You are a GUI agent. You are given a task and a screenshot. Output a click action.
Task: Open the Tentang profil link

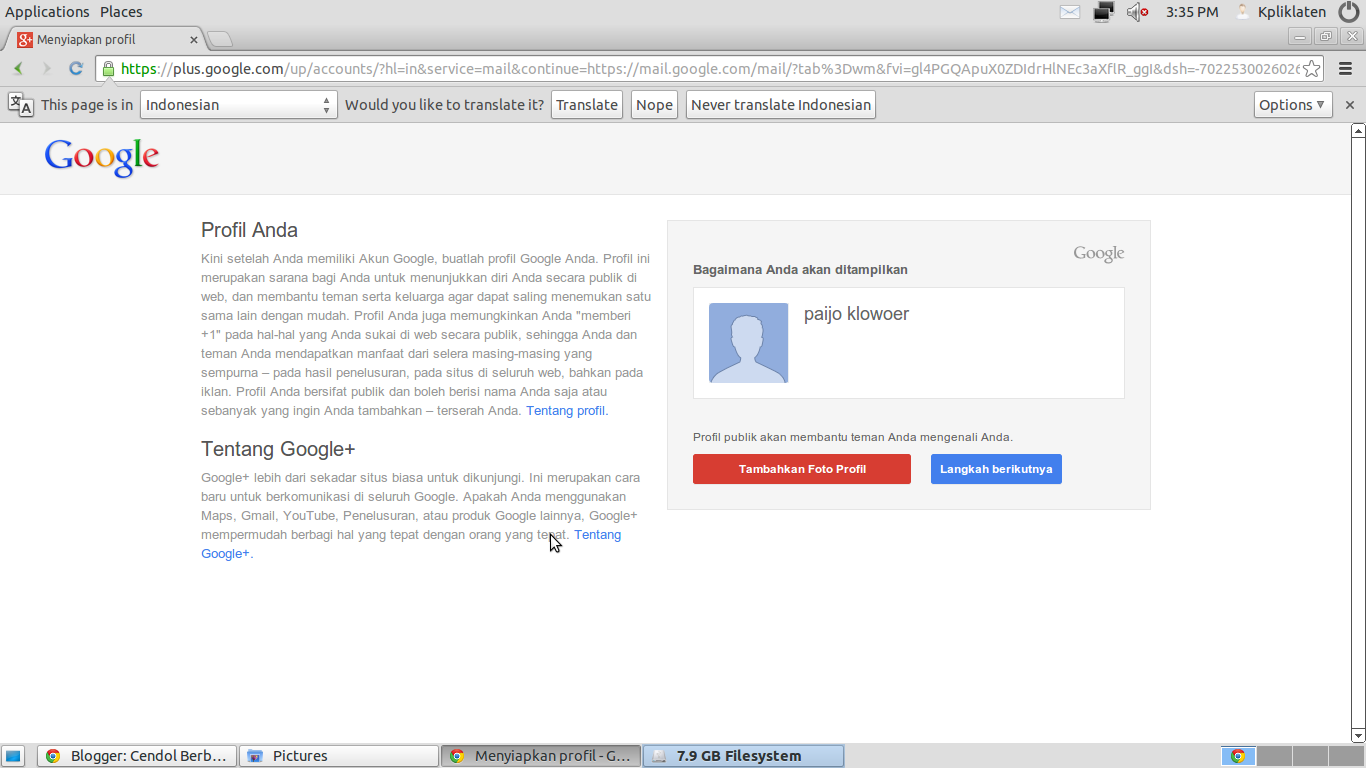click(x=566, y=411)
